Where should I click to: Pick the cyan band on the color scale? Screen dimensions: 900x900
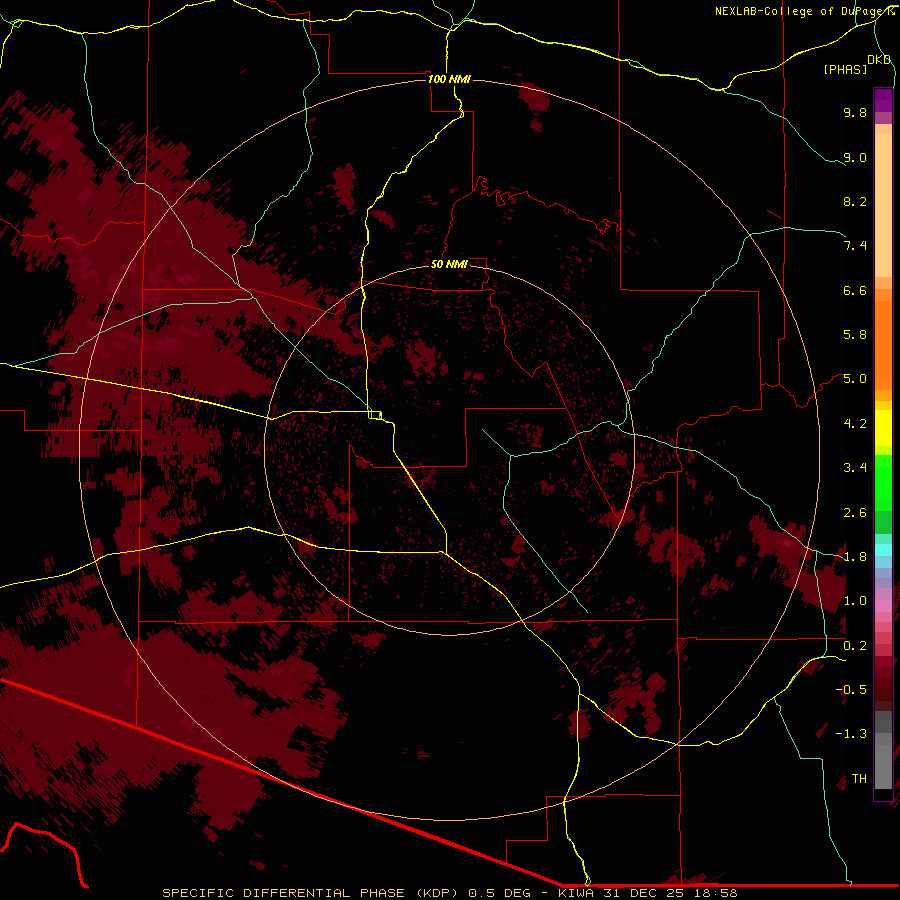click(x=883, y=549)
